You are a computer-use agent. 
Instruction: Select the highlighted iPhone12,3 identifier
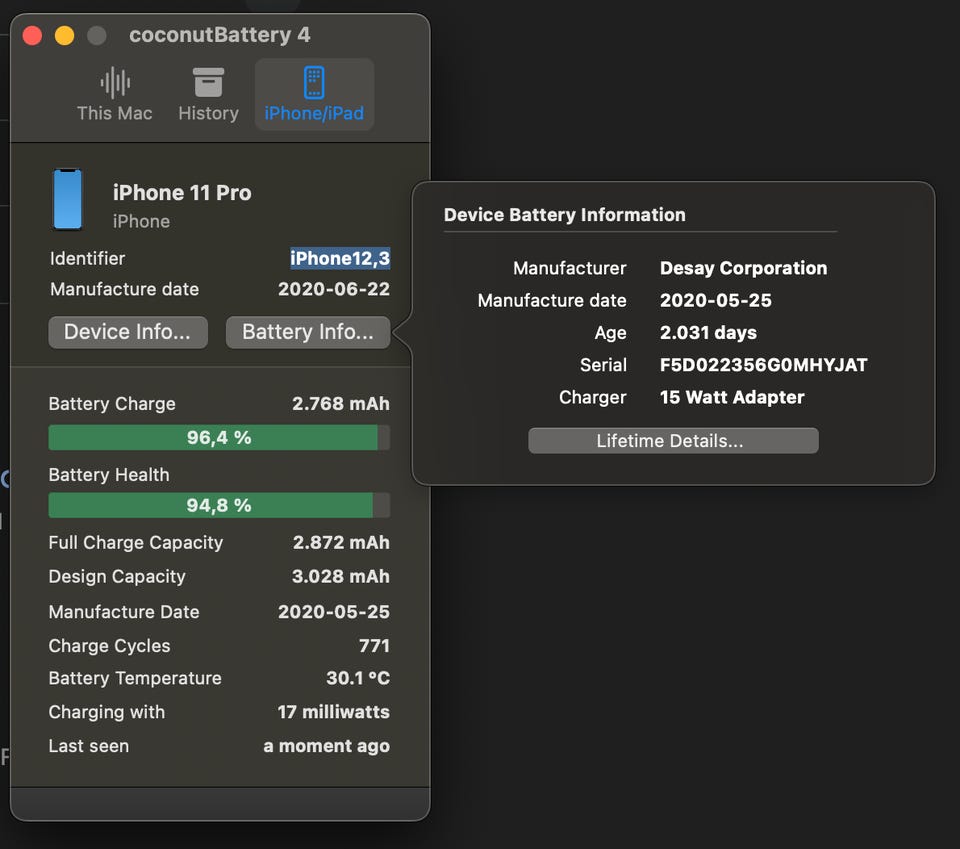340,258
